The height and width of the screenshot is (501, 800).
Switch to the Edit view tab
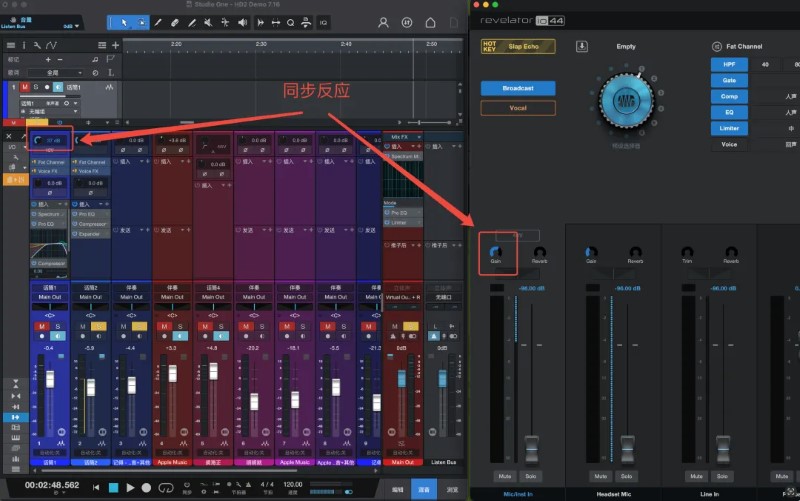click(397, 489)
